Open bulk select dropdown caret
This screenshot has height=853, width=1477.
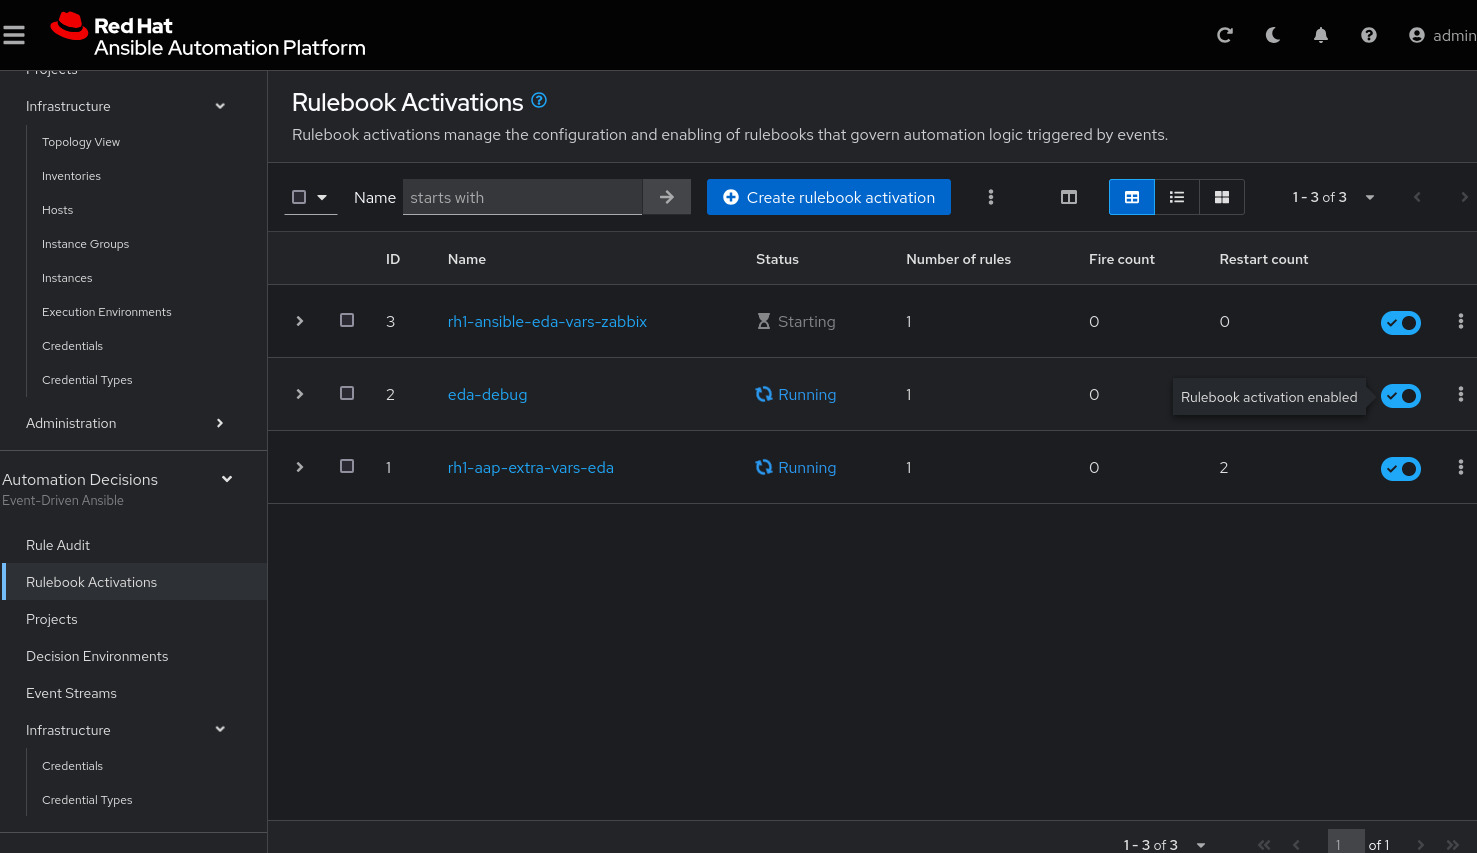(x=322, y=197)
